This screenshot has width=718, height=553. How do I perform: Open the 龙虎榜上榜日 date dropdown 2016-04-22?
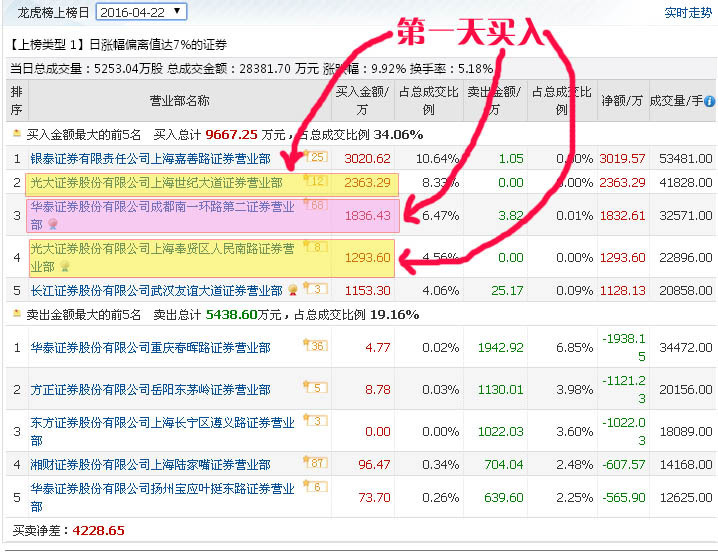pyautogui.click(x=141, y=12)
